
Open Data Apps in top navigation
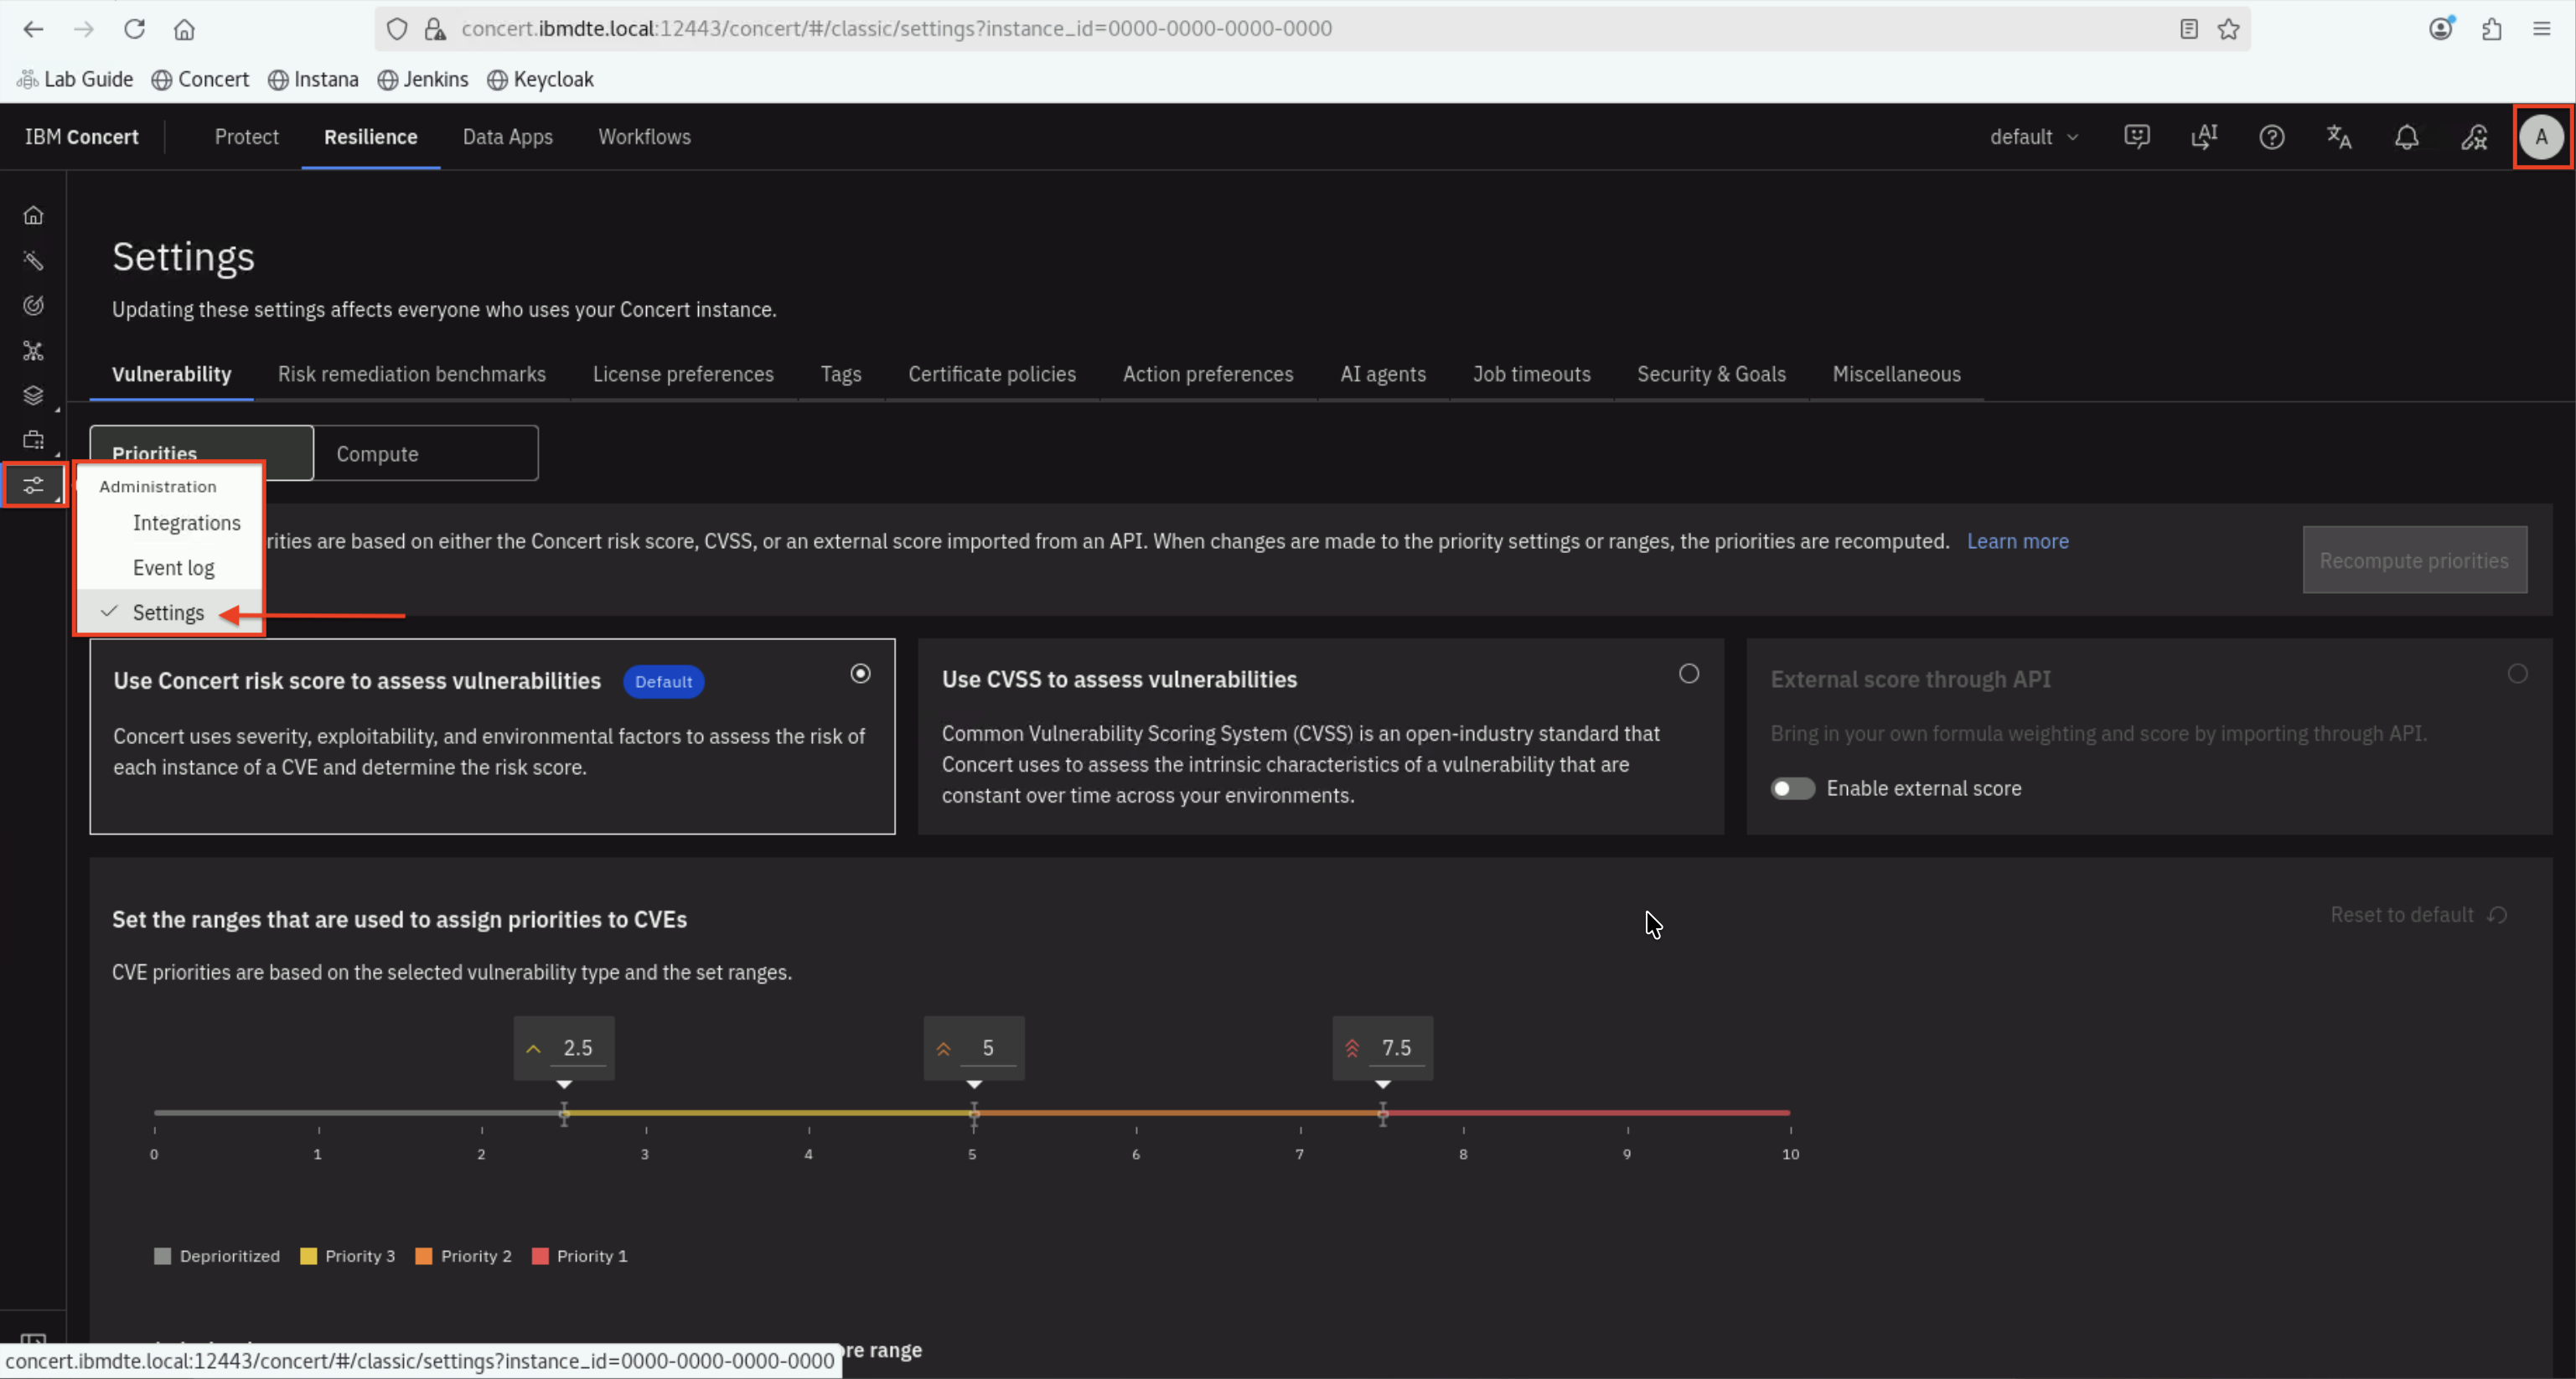point(507,136)
